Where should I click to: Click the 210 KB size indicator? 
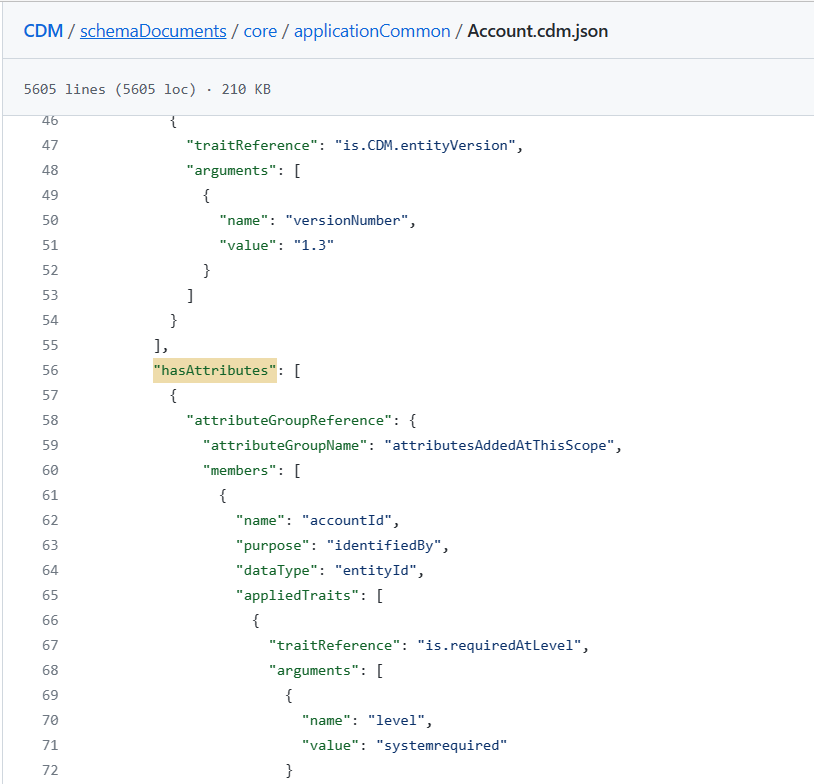click(244, 89)
